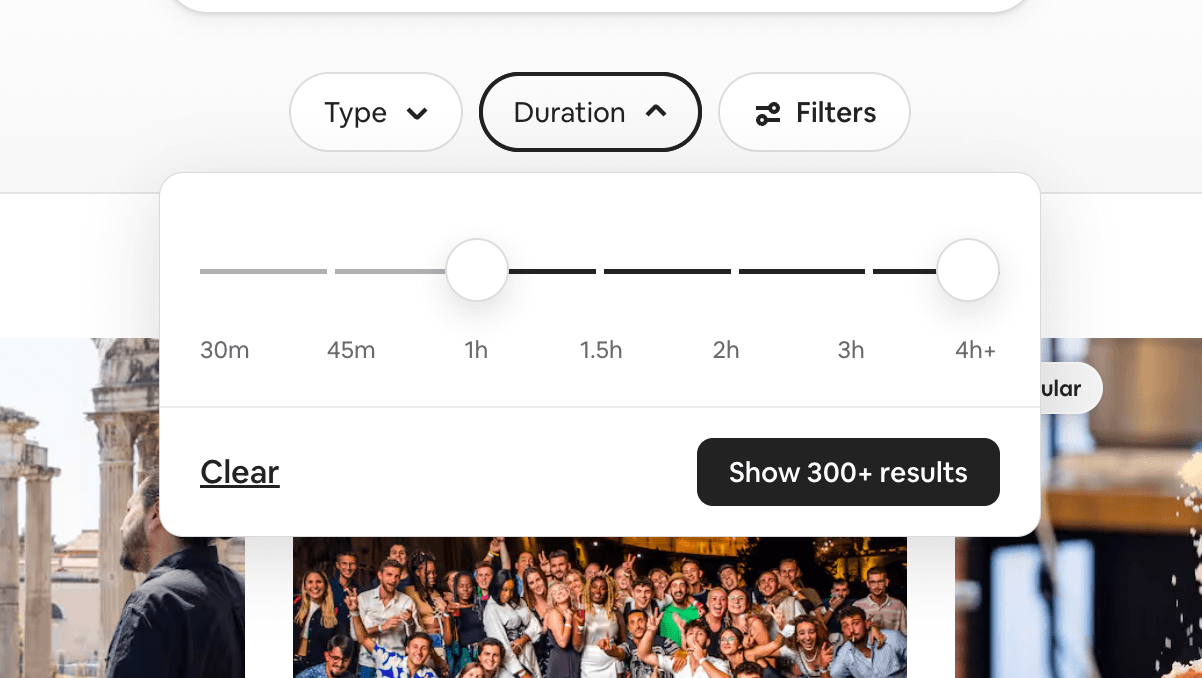Screen dimensions: 1202x678
Task: Select the 30m duration label
Action: [225, 350]
